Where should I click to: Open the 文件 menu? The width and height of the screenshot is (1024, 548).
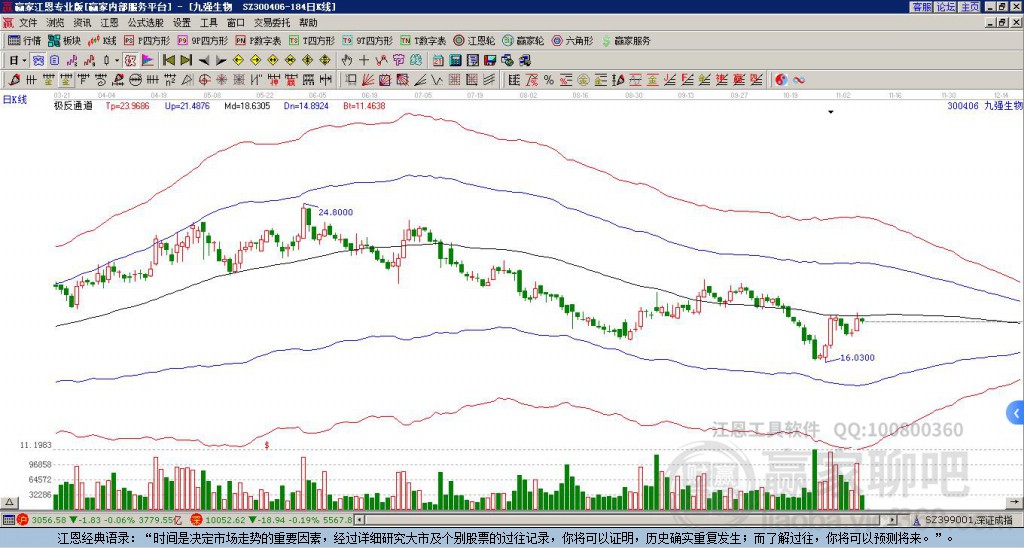pyautogui.click(x=27, y=23)
